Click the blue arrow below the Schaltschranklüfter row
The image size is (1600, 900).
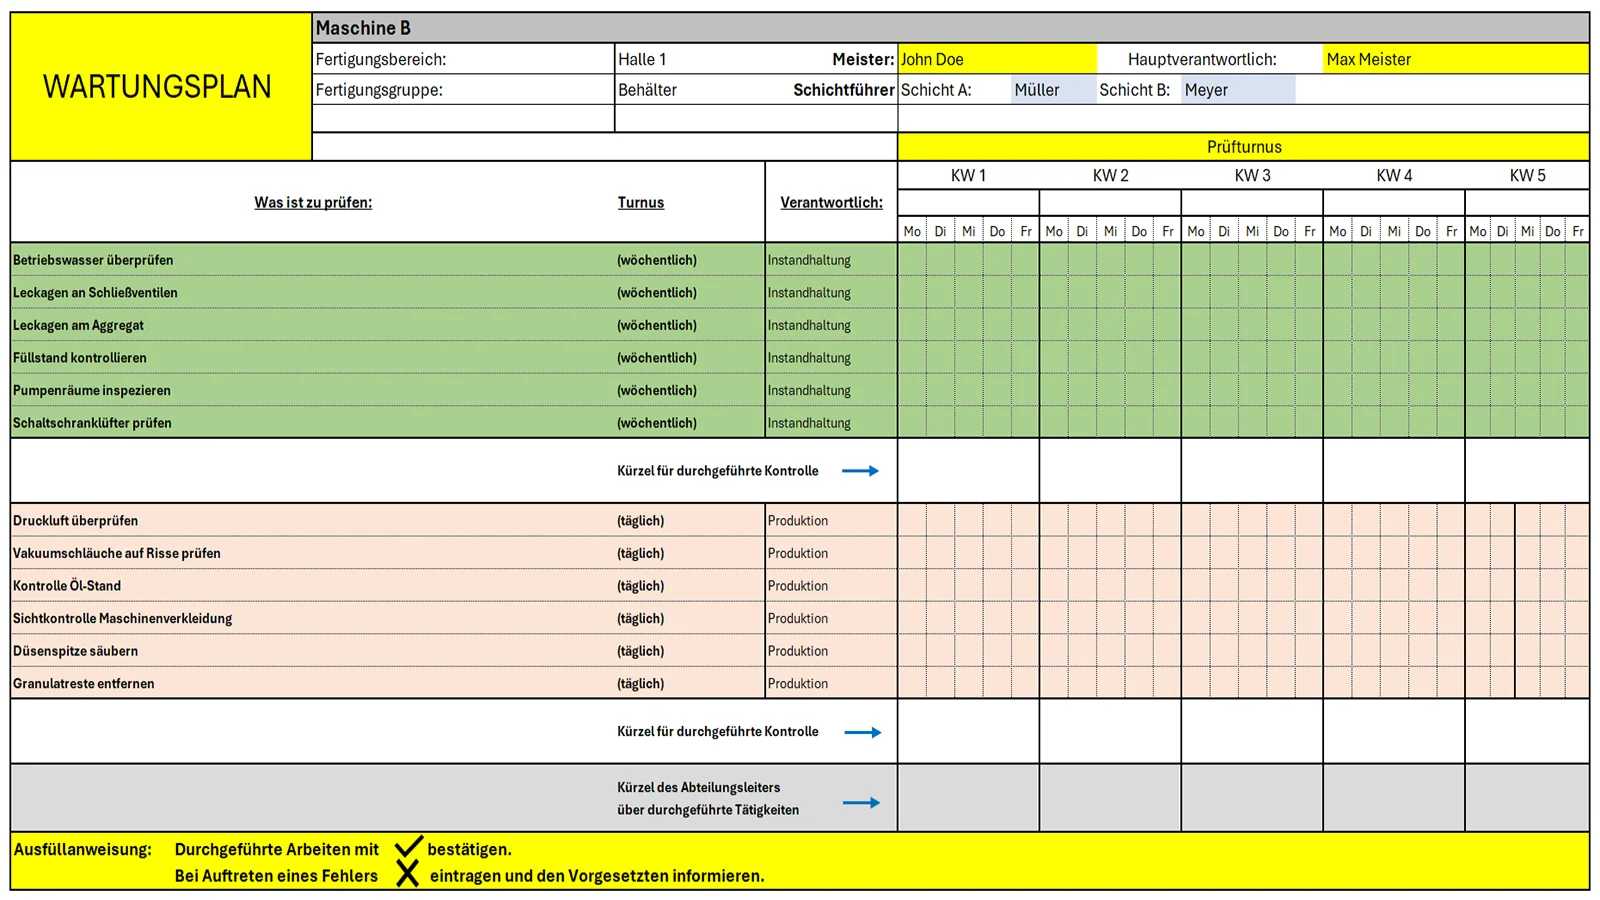860,470
